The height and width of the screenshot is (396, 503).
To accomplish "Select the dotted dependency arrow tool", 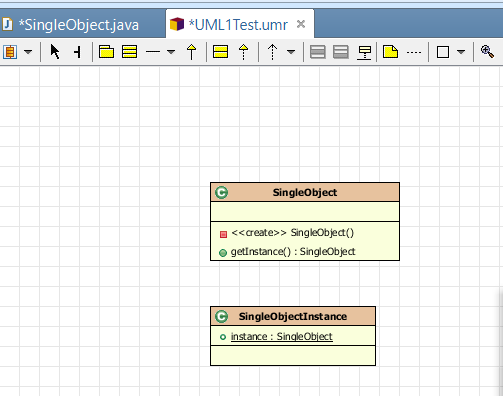I will [x=273, y=52].
